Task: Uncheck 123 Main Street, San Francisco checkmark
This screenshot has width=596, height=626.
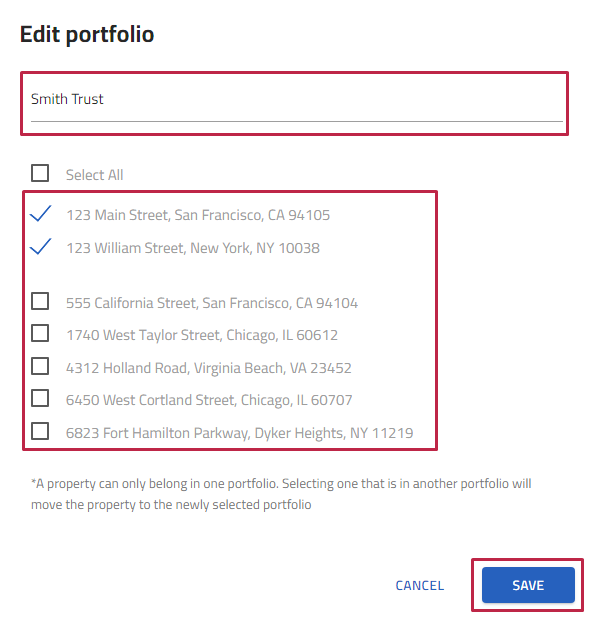Action: (41, 214)
